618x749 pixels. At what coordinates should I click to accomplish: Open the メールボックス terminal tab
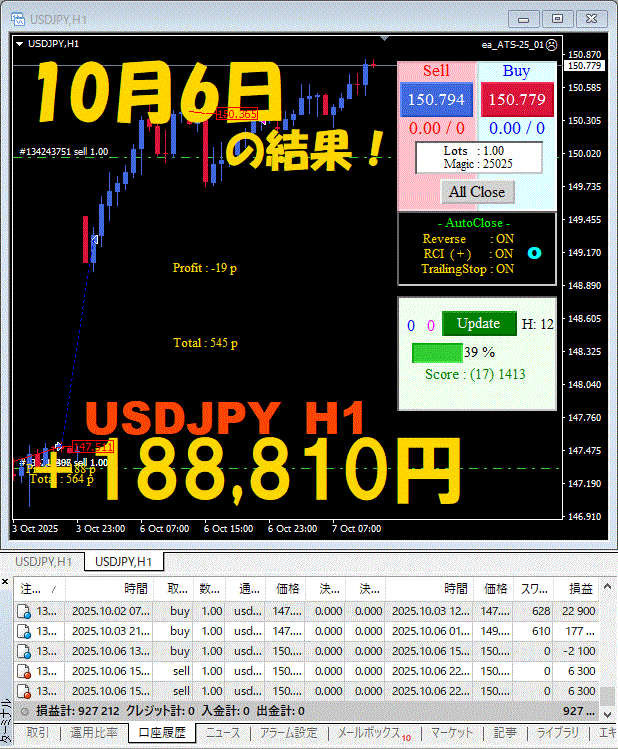pos(373,732)
